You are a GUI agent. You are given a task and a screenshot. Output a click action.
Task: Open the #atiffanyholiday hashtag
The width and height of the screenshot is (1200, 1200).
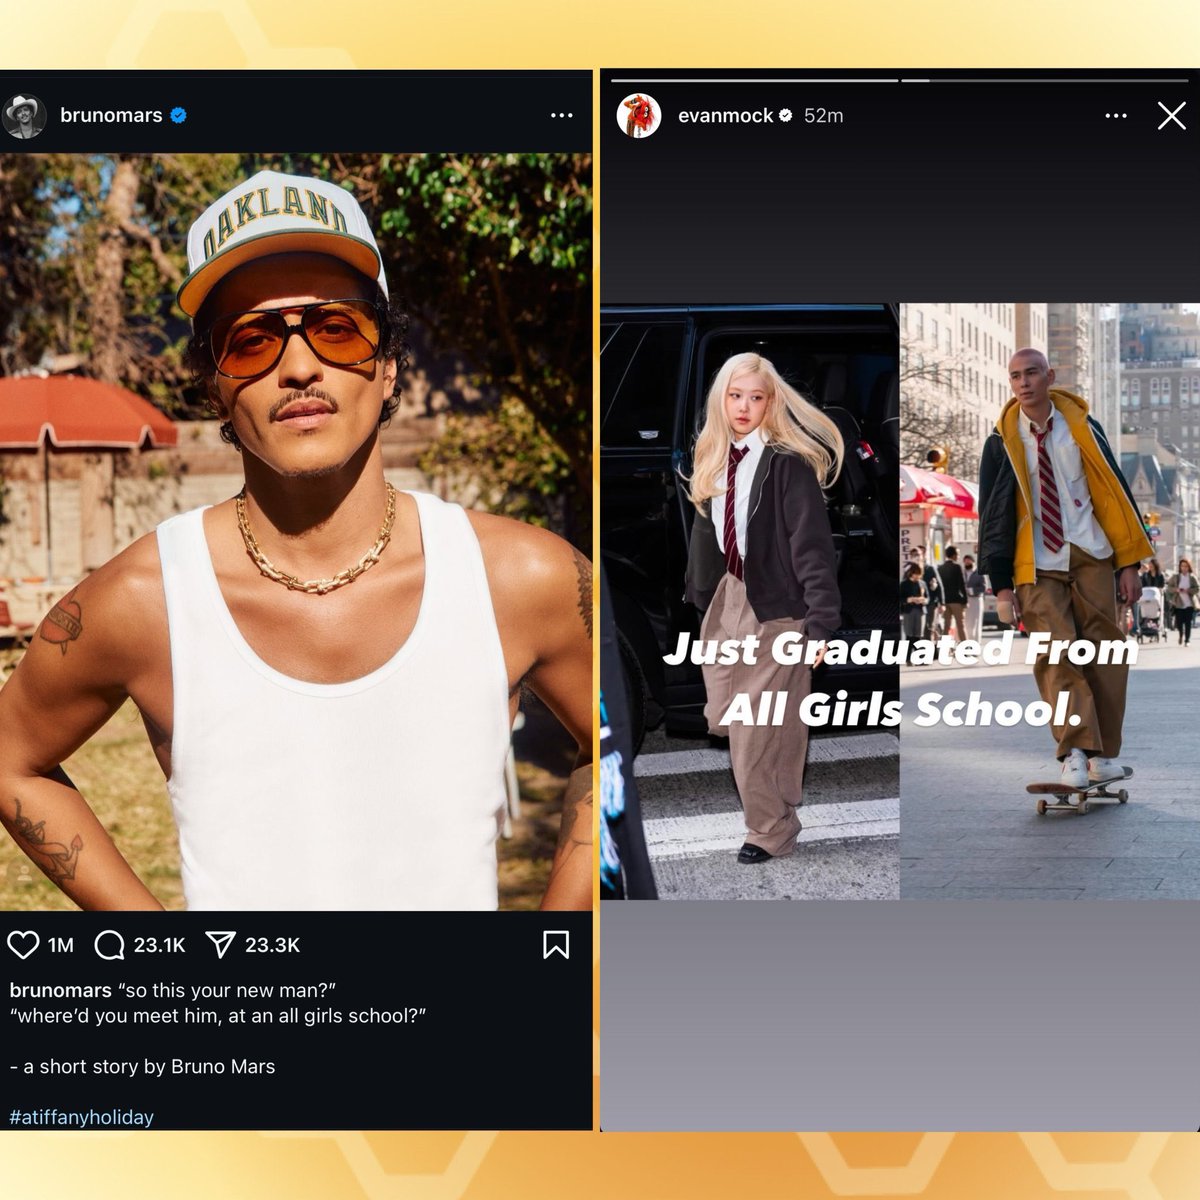pyautogui.click(x=81, y=1117)
